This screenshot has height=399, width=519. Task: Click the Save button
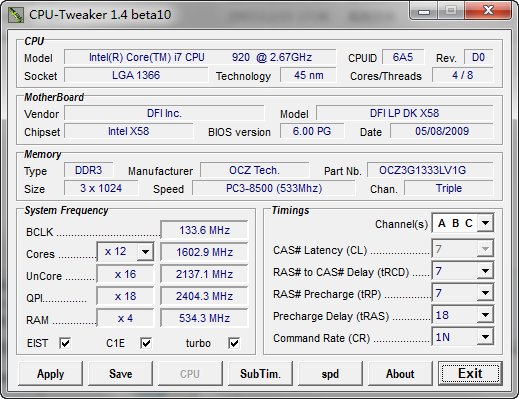tap(120, 374)
